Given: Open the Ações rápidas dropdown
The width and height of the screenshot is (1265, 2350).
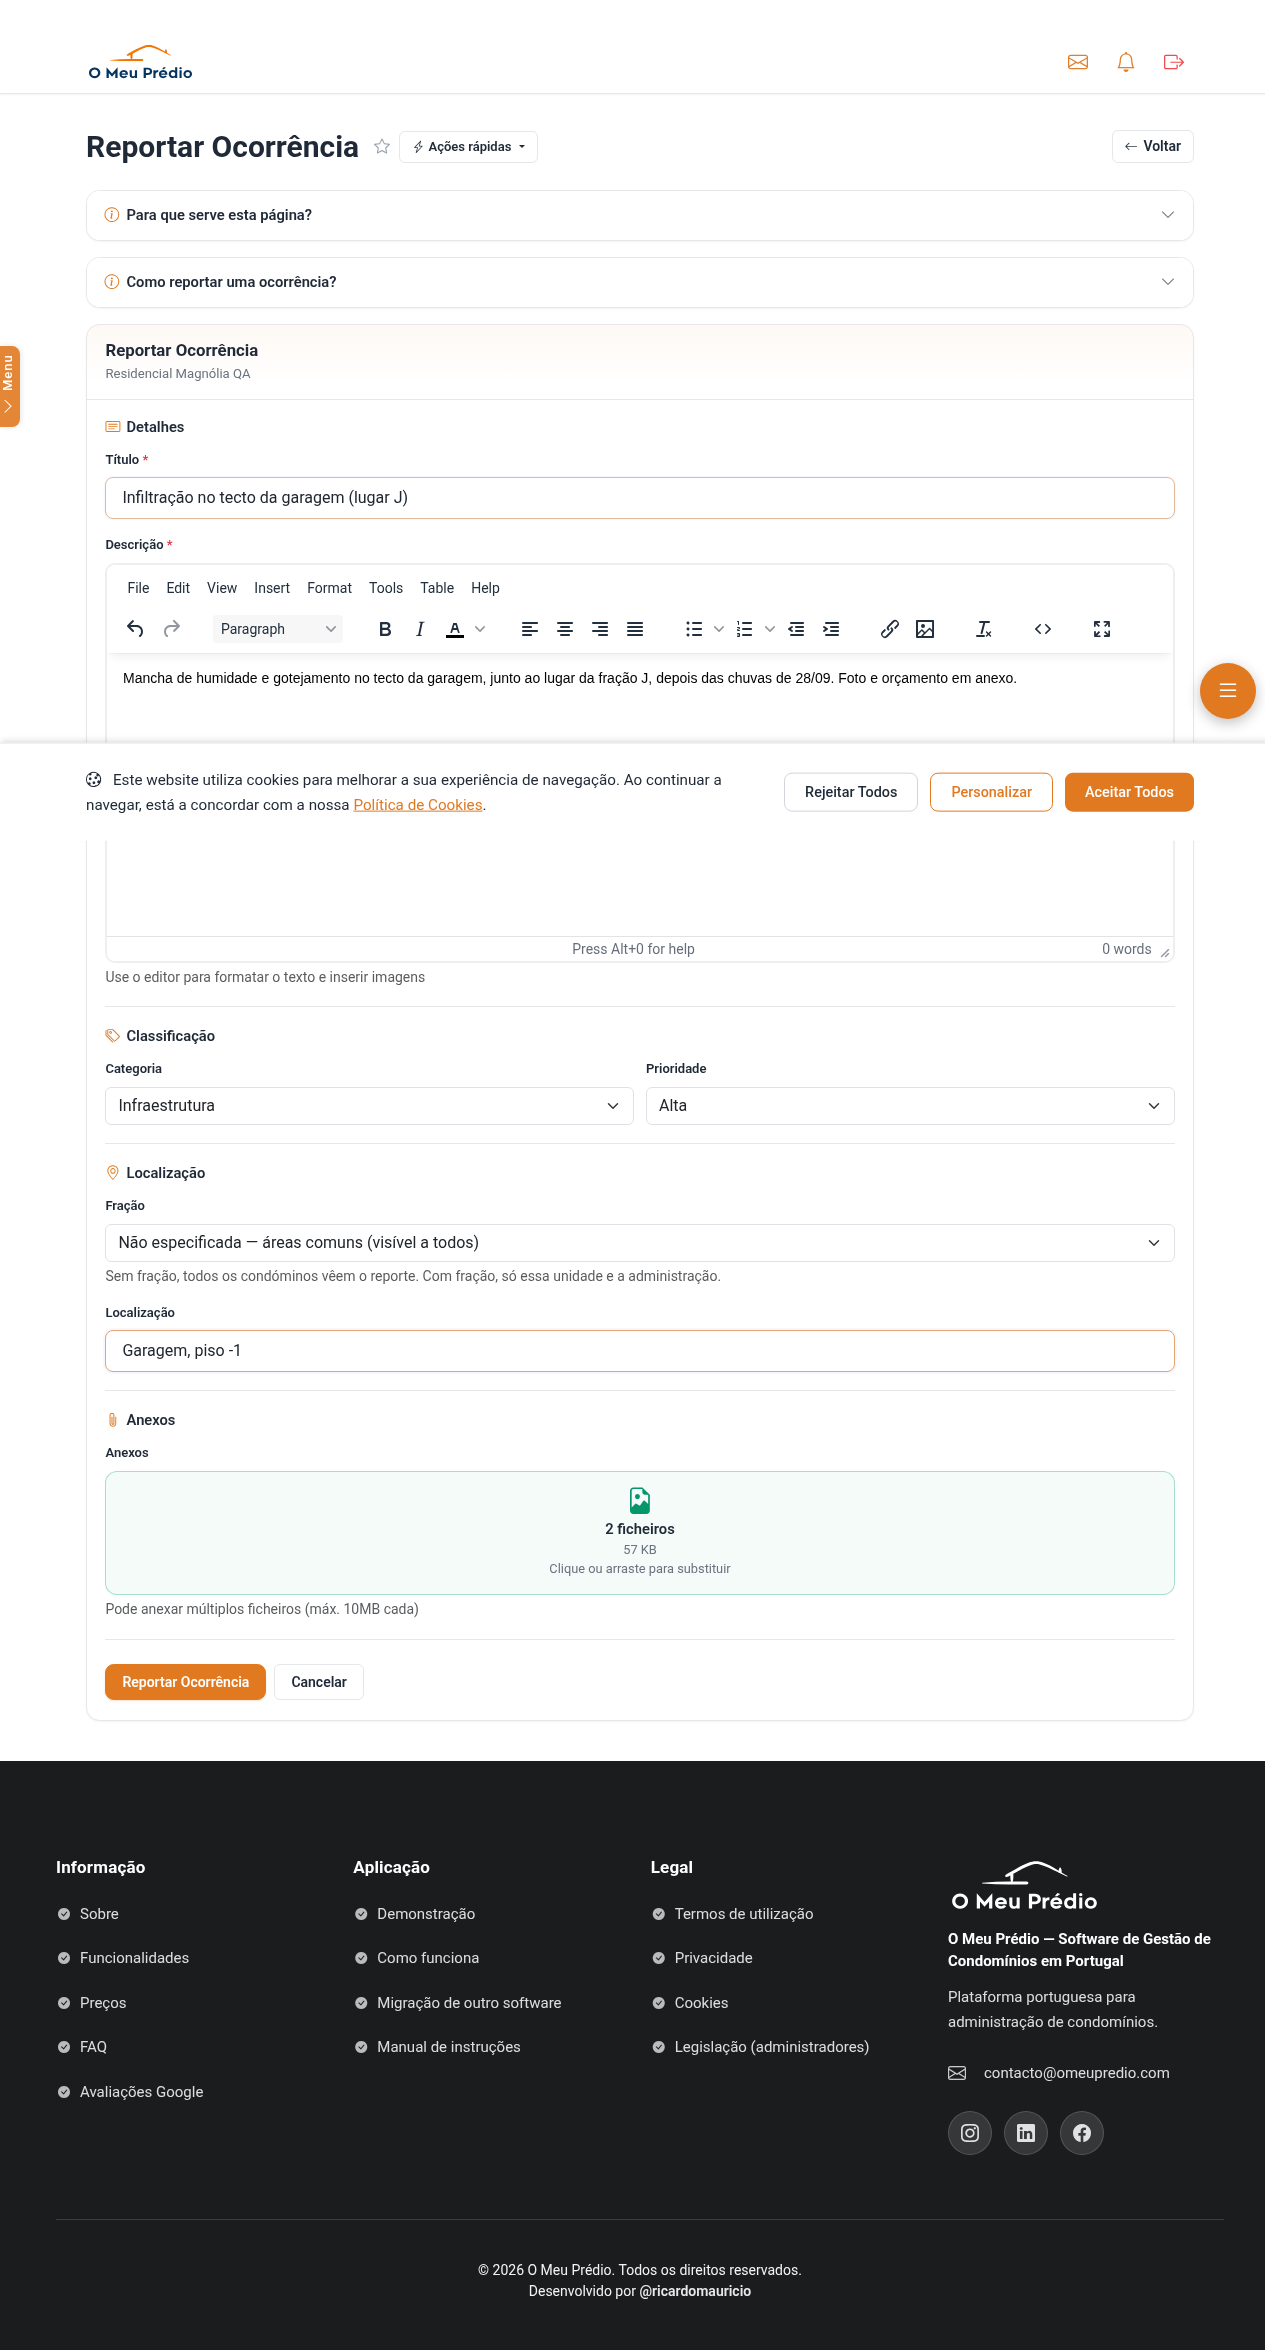Looking at the screenshot, I should pos(469,147).
